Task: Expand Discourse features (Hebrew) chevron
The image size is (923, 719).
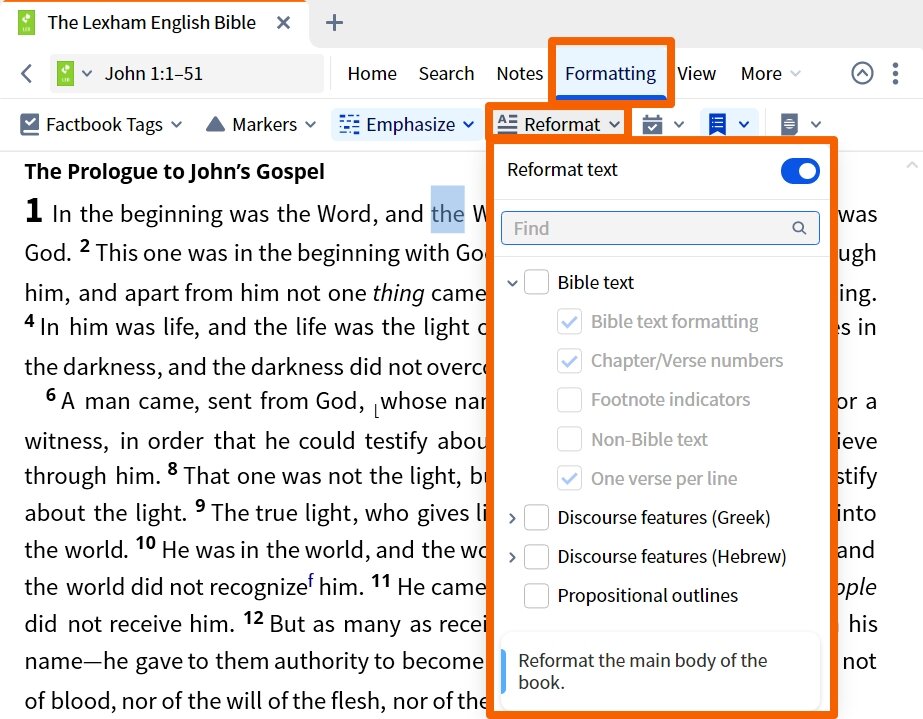Action: (x=512, y=557)
